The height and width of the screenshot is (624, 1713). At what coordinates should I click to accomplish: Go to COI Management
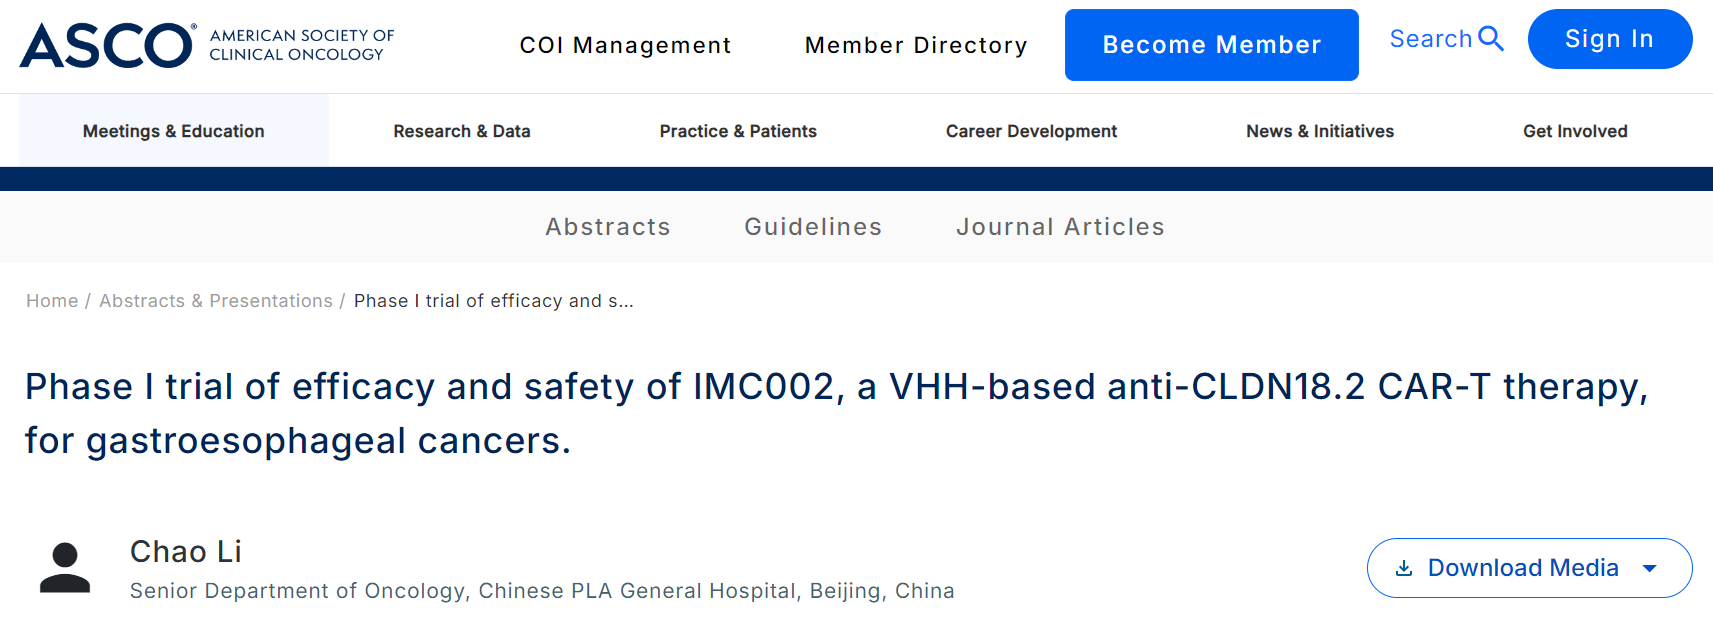(625, 45)
